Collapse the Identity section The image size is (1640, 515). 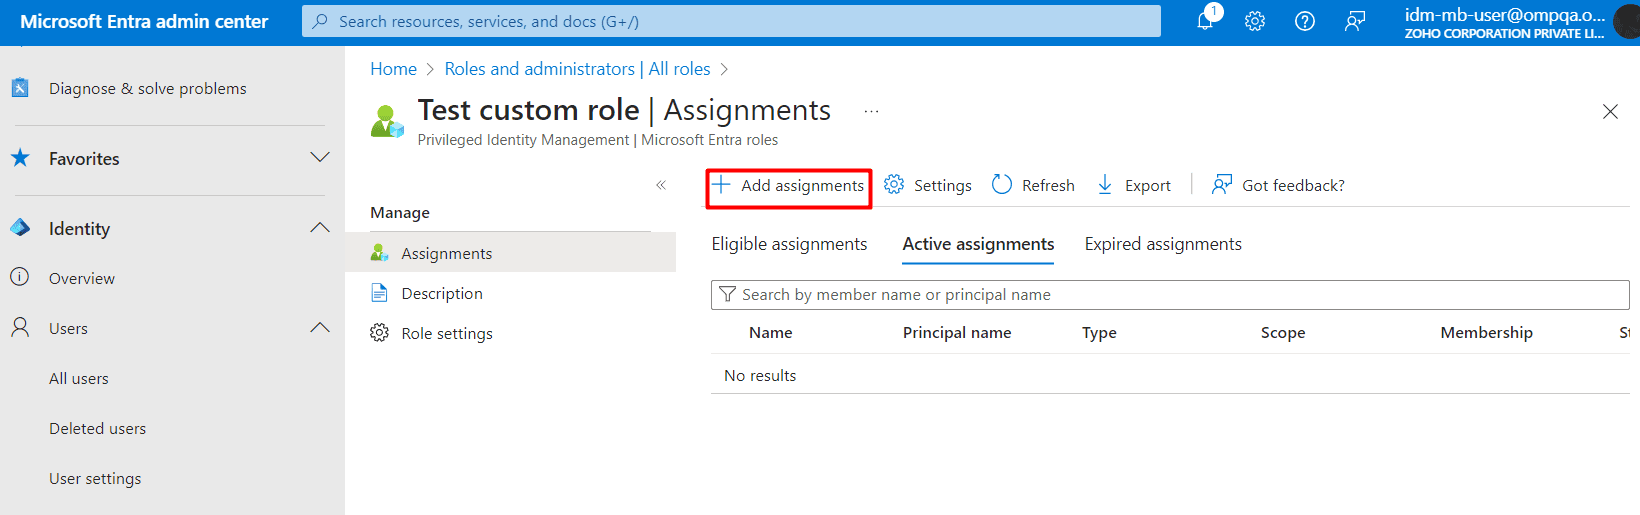(320, 228)
